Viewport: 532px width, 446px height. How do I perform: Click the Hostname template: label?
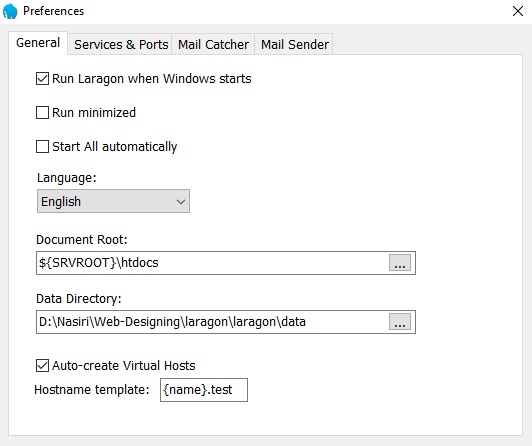[x=92, y=390]
